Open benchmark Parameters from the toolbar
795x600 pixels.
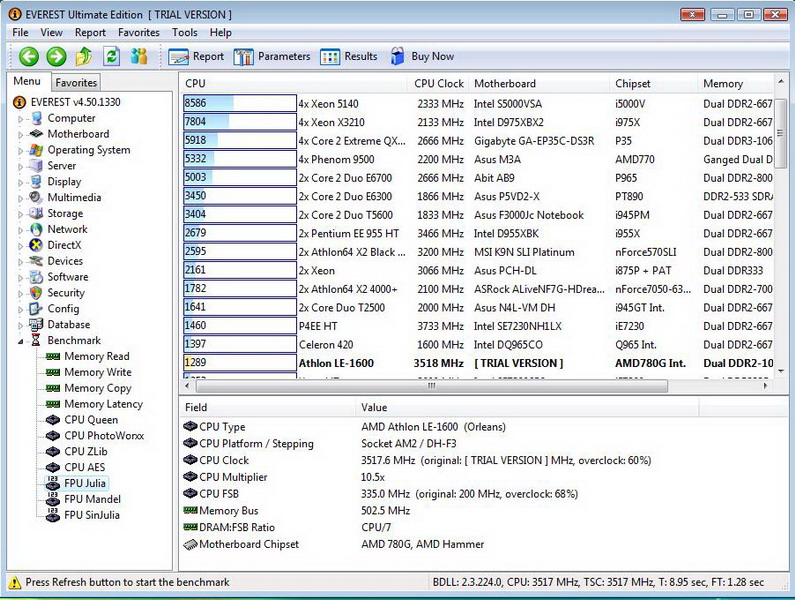(x=272, y=57)
